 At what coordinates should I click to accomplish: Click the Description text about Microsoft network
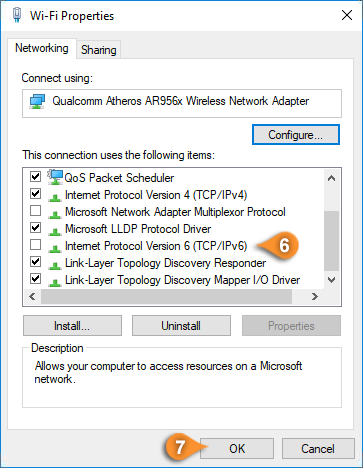coord(168,372)
